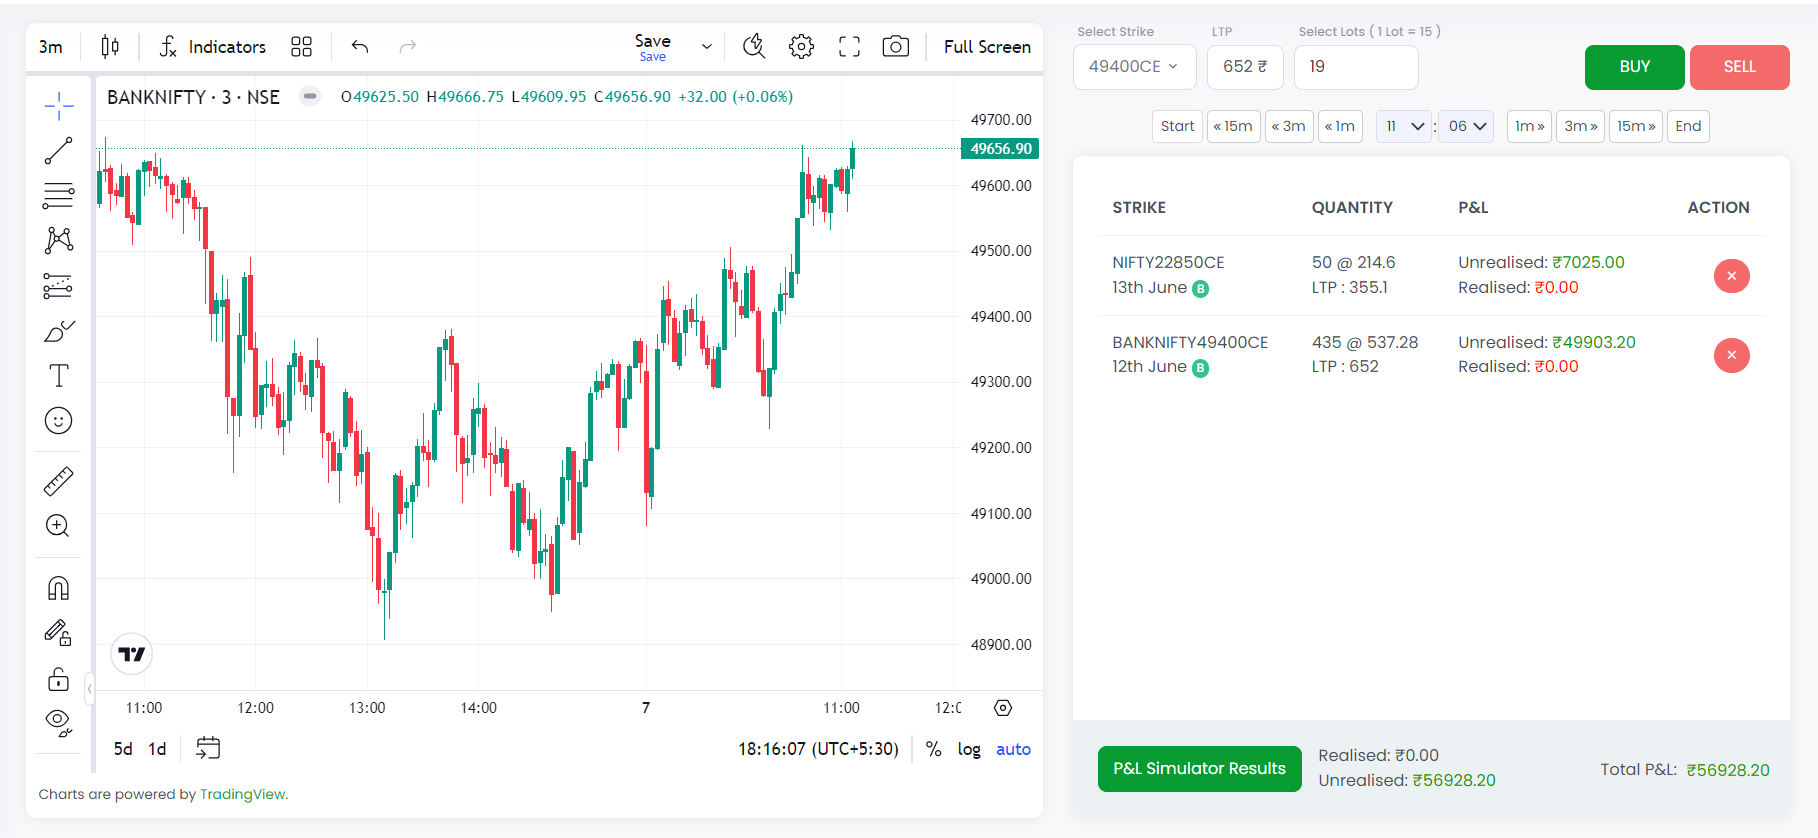Step back 3 minutes

pos(1289,126)
